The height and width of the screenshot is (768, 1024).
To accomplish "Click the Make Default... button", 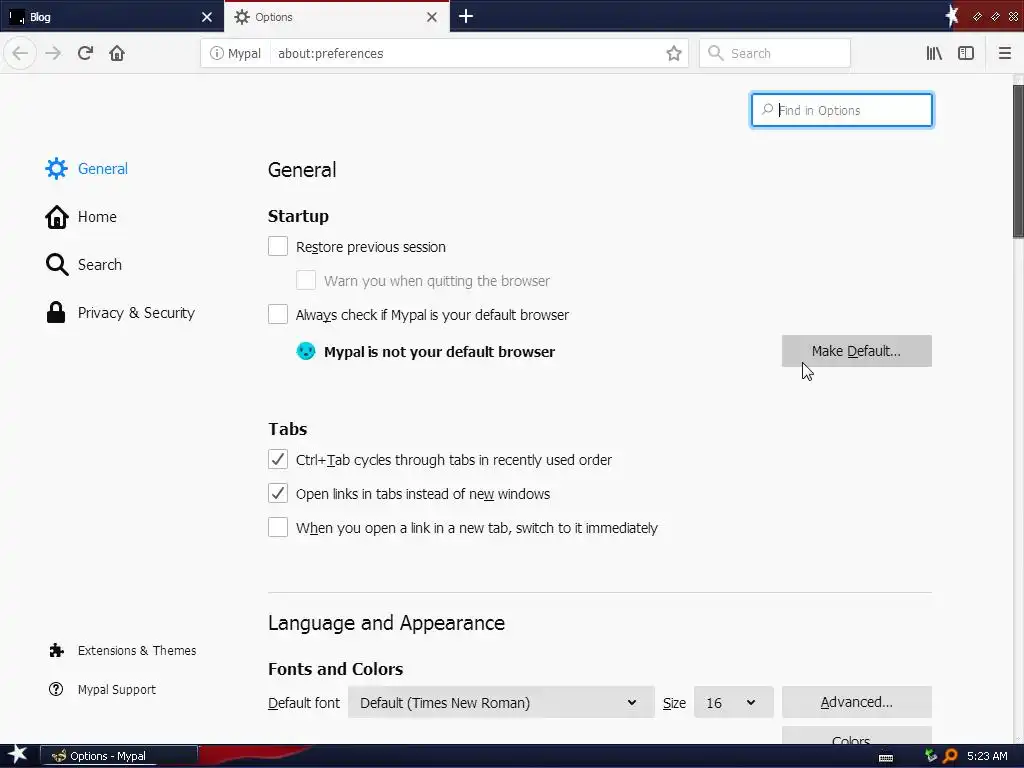I will point(856,351).
